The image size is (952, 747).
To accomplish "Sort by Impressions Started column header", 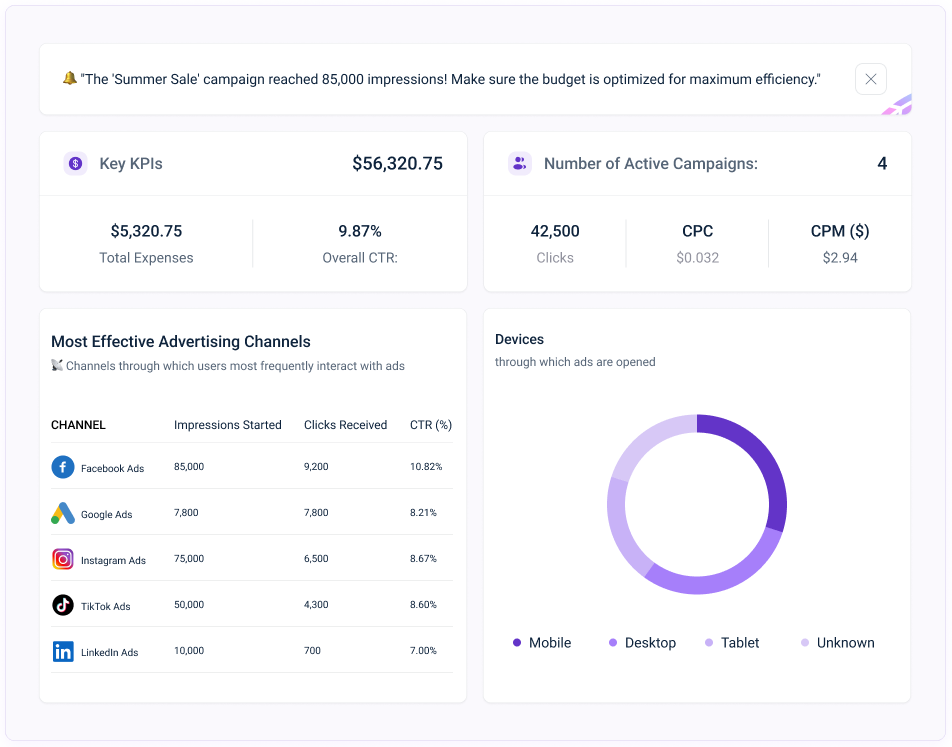I will tap(227, 425).
